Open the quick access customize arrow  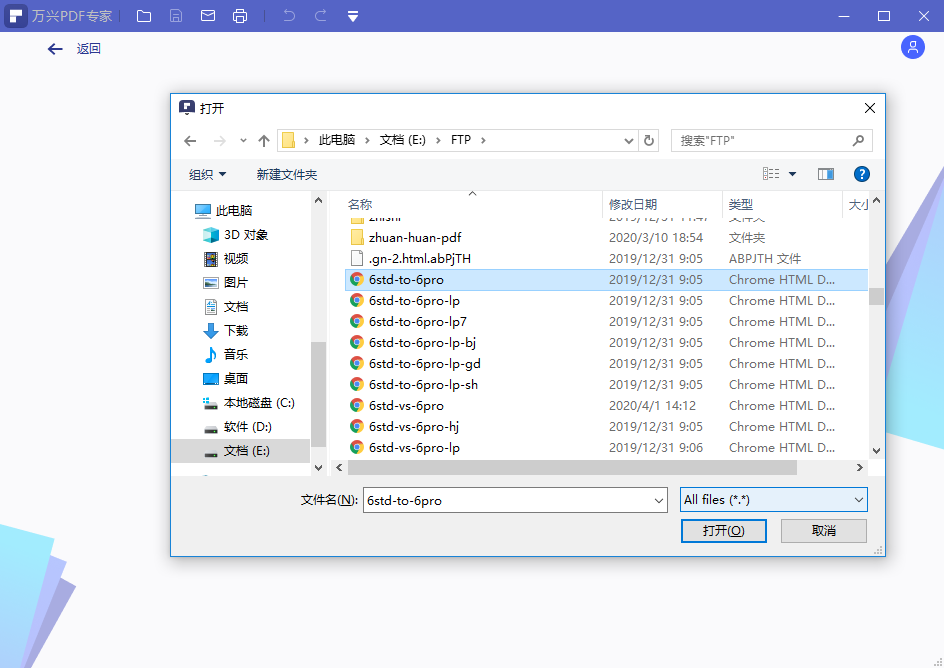(353, 16)
